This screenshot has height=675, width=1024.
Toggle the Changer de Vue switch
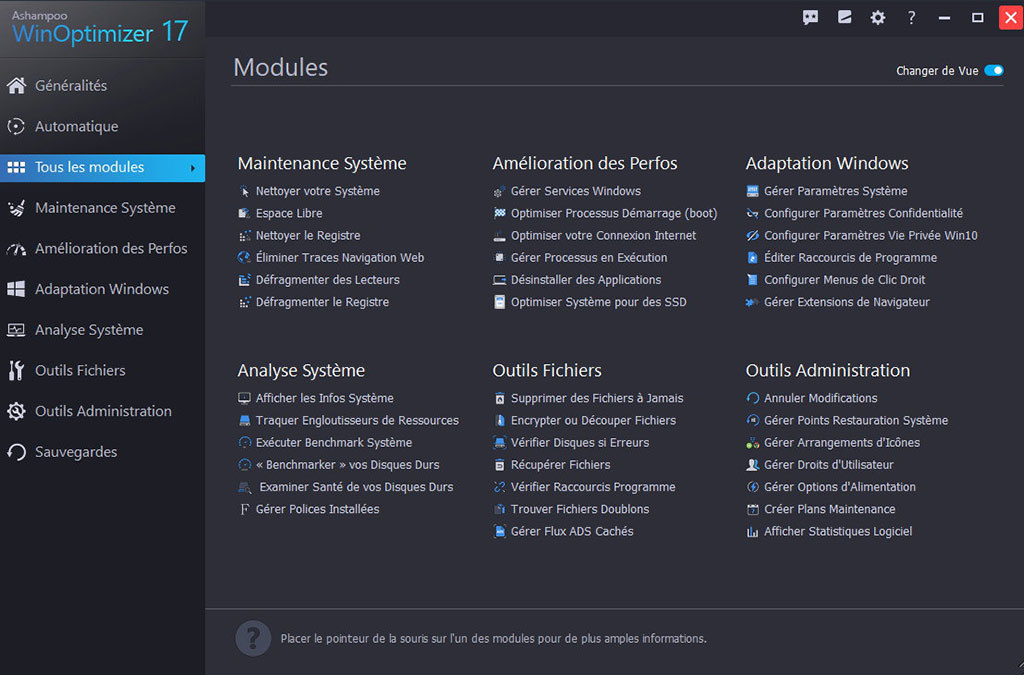(993, 71)
